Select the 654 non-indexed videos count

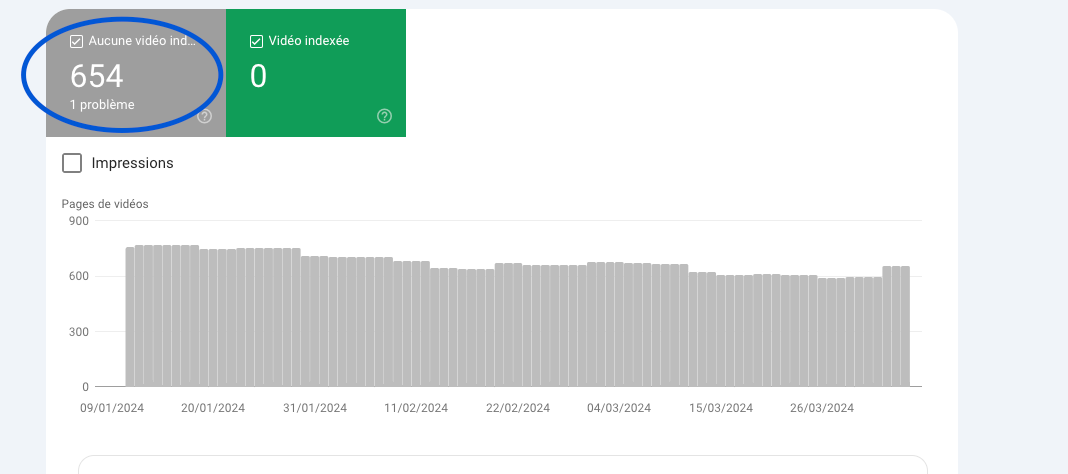[97, 76]
